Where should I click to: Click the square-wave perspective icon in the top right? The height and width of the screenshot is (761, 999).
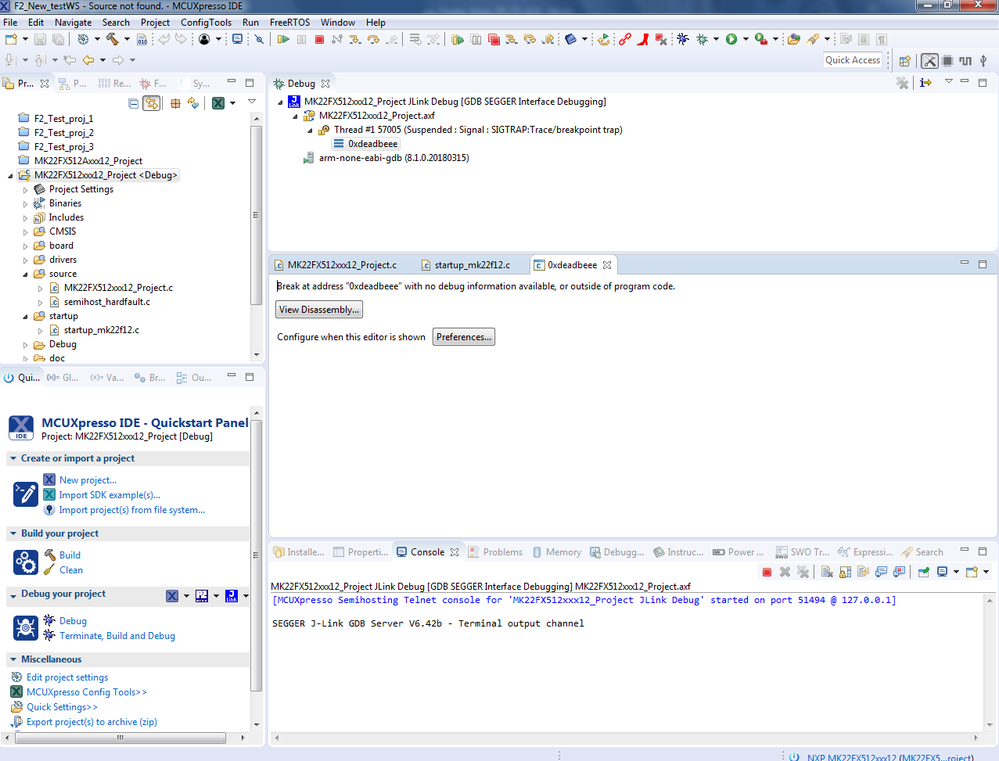(x=965, y=61)
